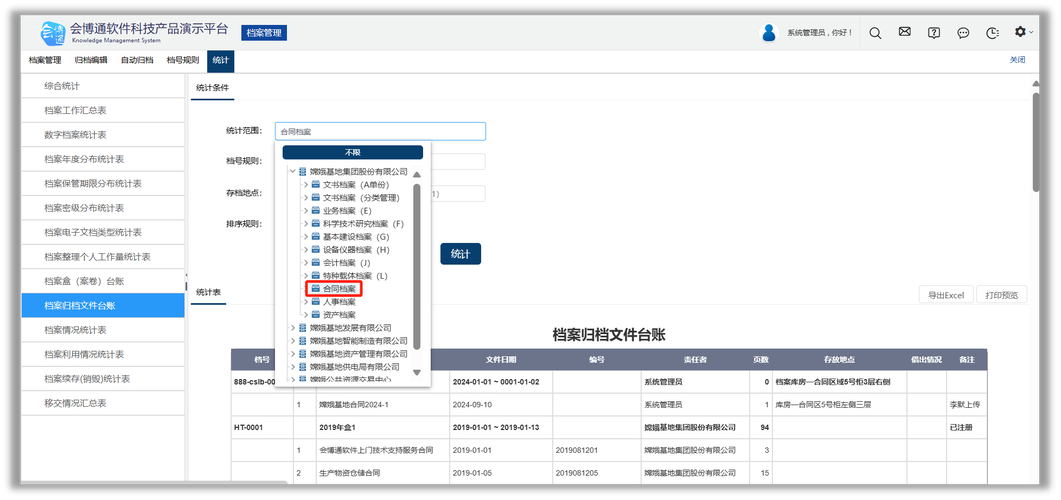Click the 不限 button in dropdown
Screen dimensions: 1061x500
coord(353,152)
